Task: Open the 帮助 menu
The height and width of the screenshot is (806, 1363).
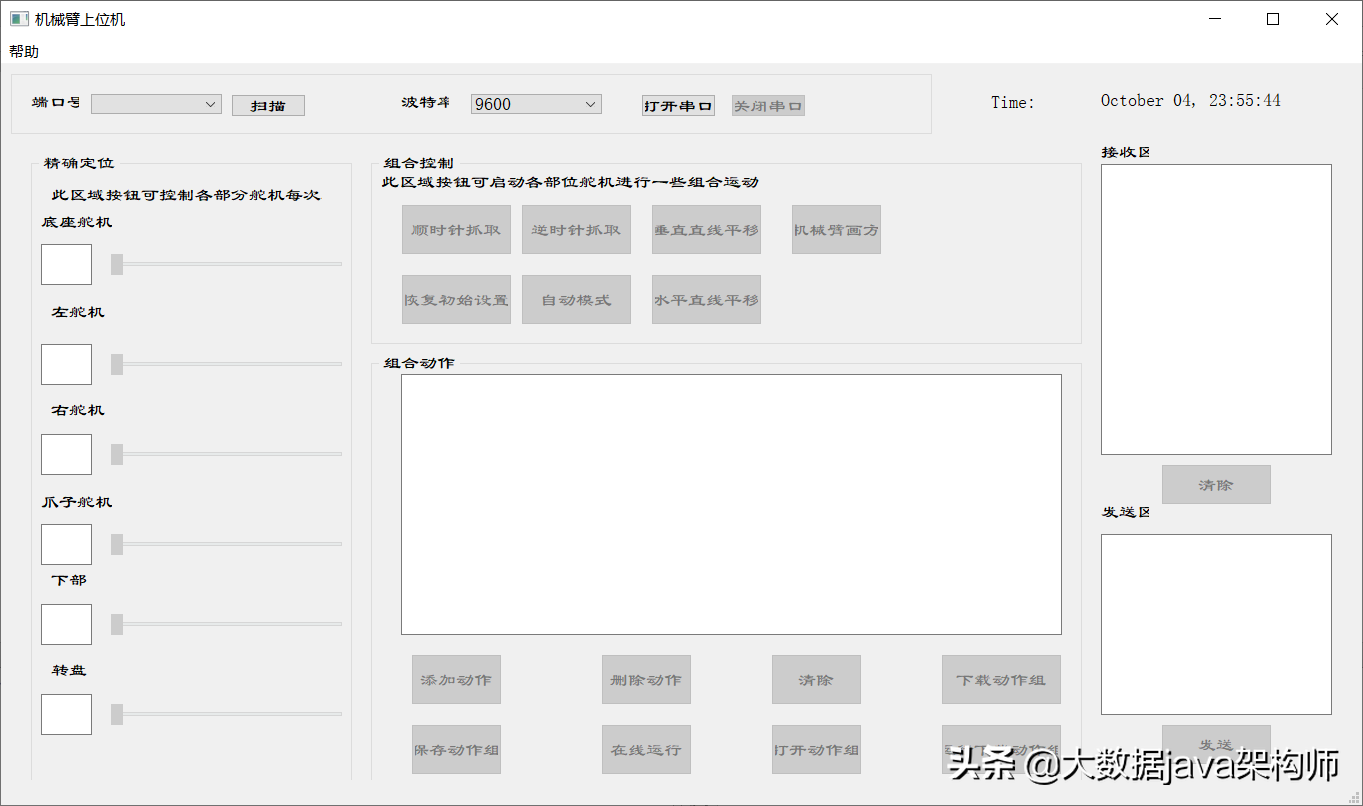Action: [22, 50]
